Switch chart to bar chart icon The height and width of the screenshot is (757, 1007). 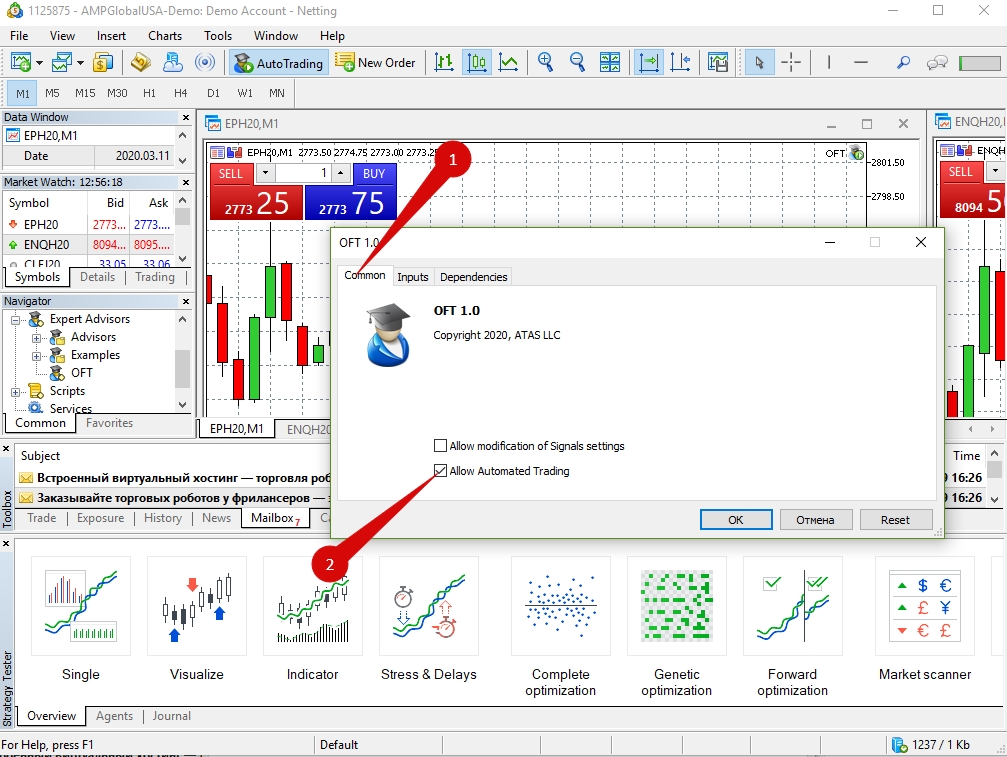click(x=444, y=63)
